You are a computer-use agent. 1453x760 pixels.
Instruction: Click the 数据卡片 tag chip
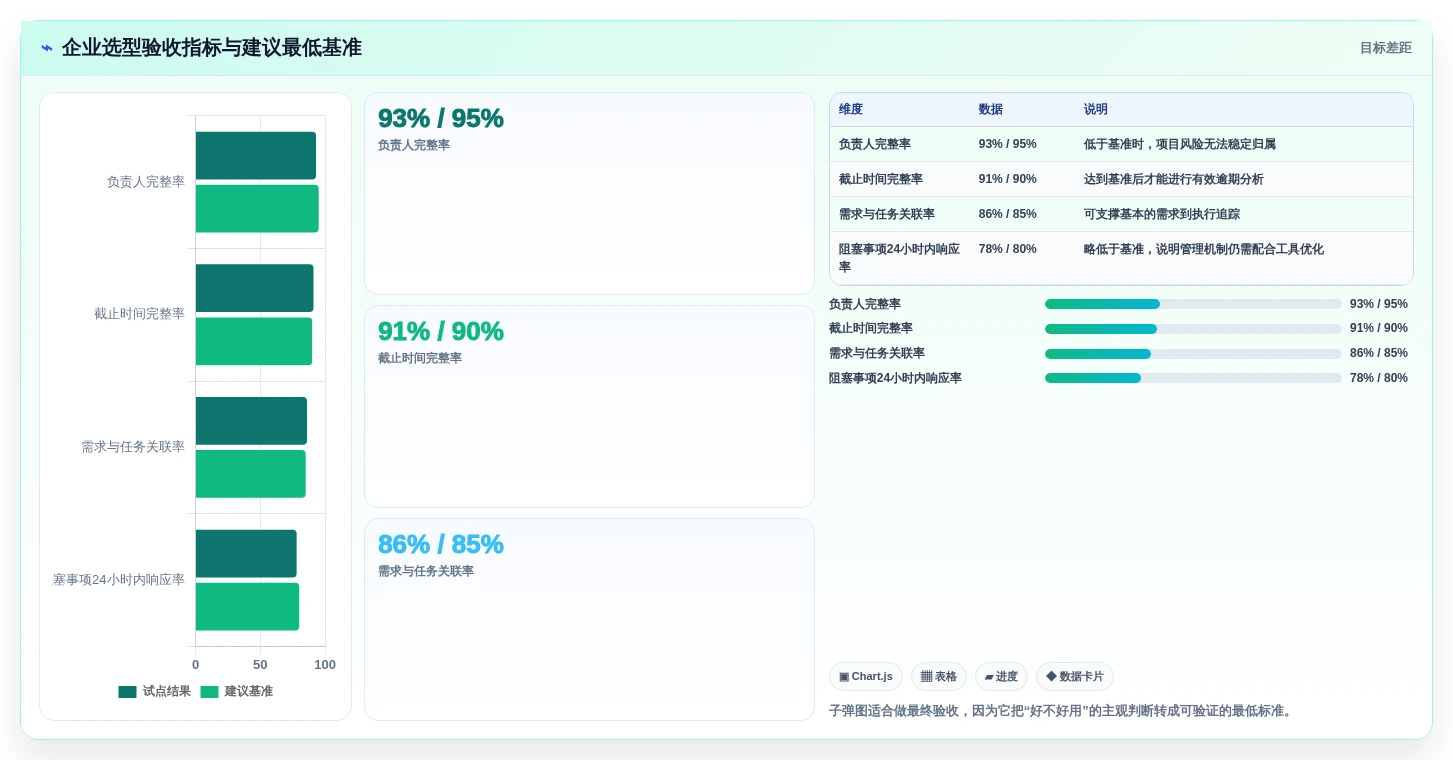pyautogui.click(x=1075, y=677)
